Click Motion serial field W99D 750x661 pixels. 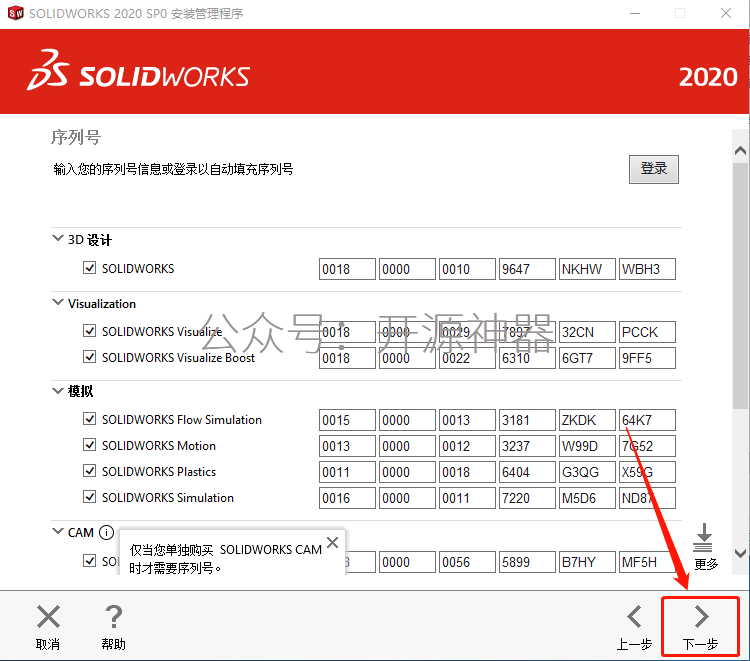(x=587, y=446)
